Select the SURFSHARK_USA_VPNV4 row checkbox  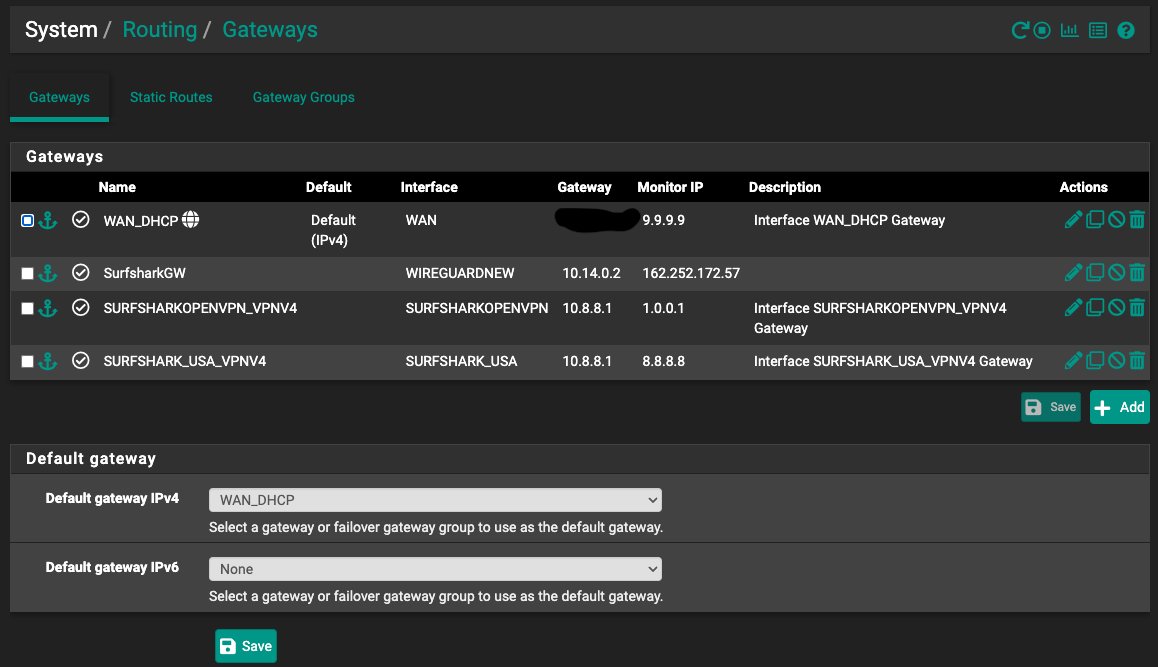click(27, 362)
